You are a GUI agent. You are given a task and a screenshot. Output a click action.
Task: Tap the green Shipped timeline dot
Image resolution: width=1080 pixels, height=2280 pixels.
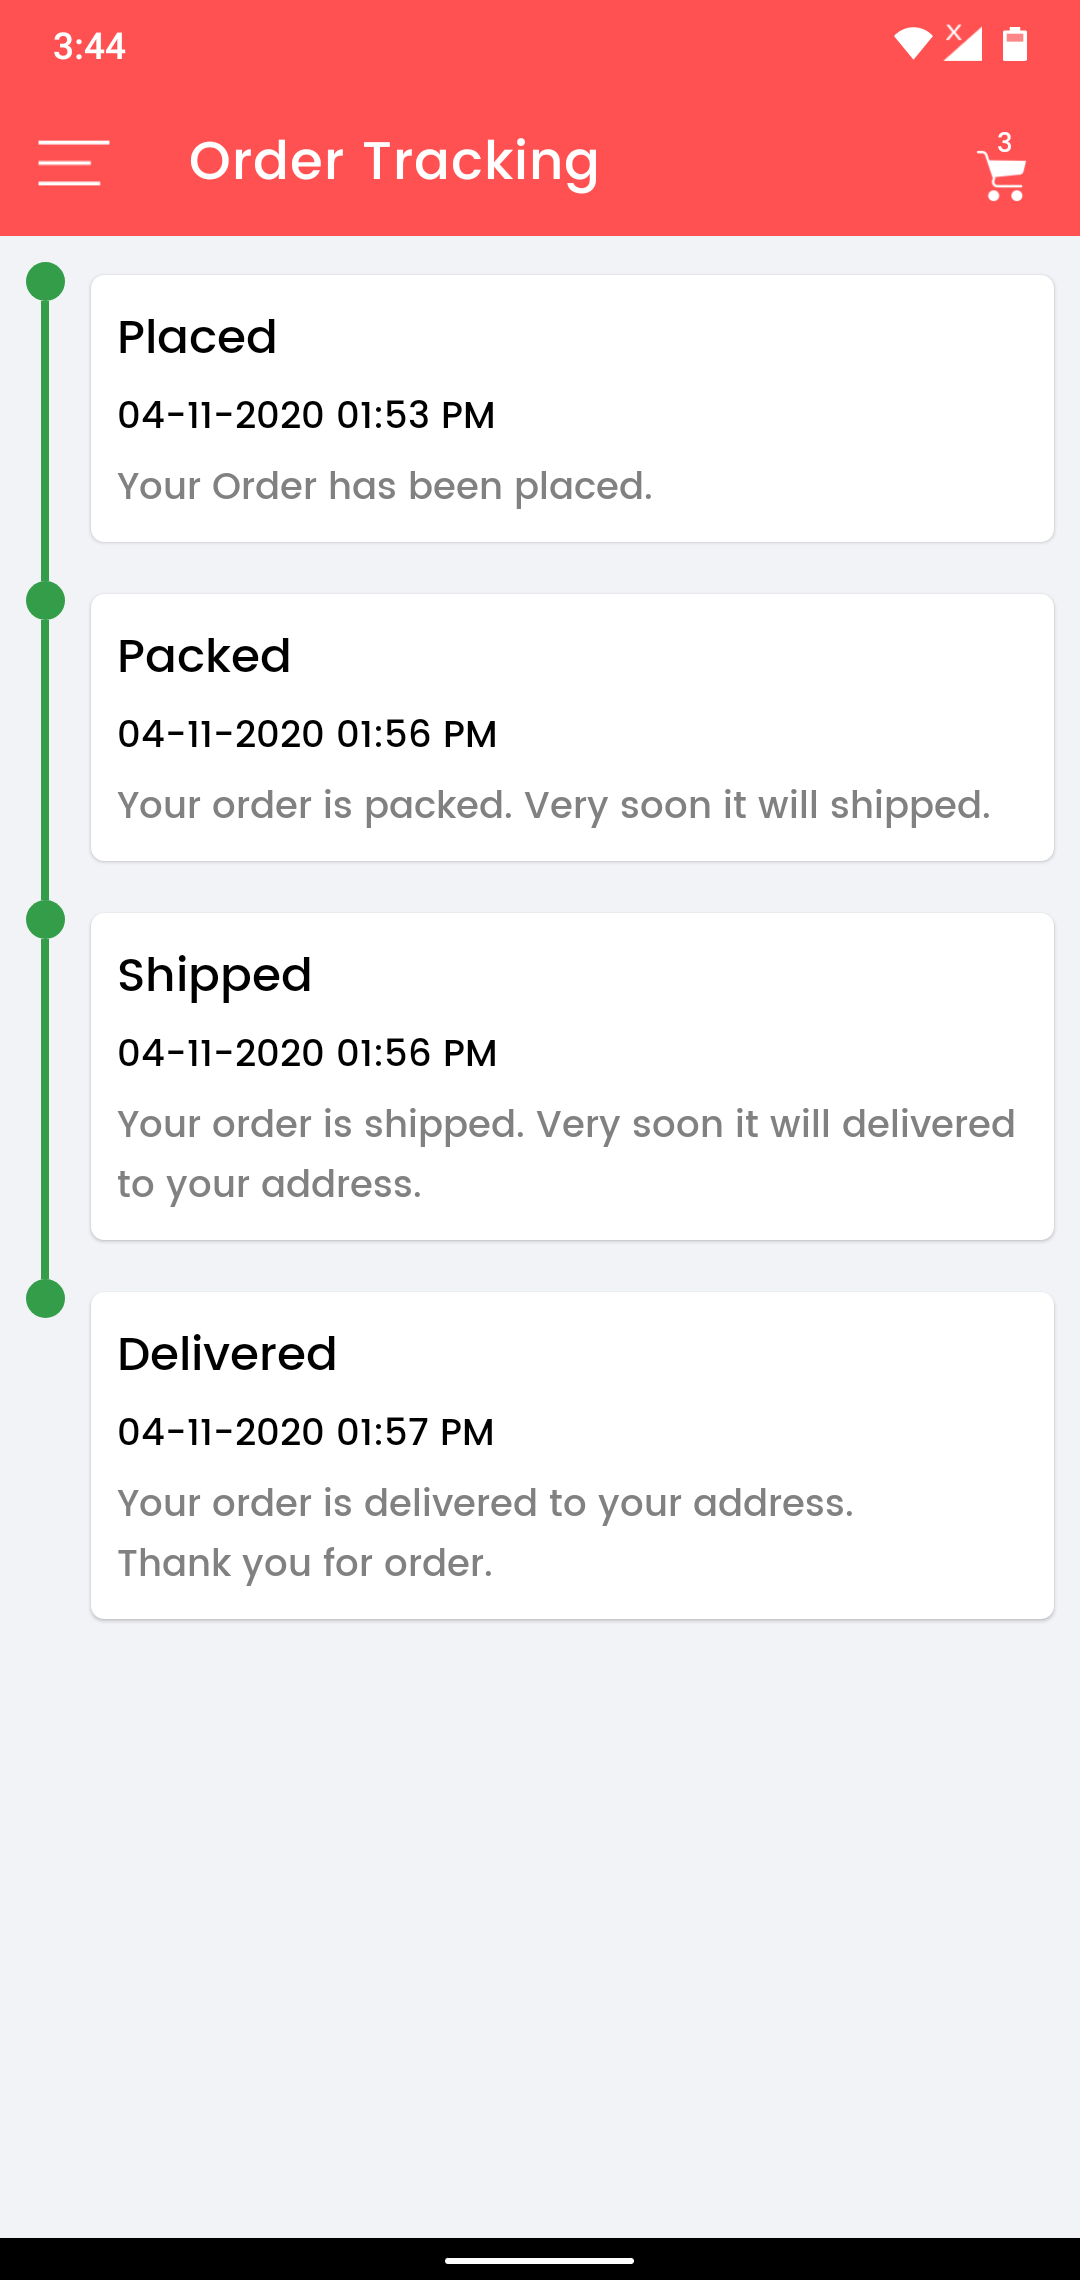(x=45, y=919)
